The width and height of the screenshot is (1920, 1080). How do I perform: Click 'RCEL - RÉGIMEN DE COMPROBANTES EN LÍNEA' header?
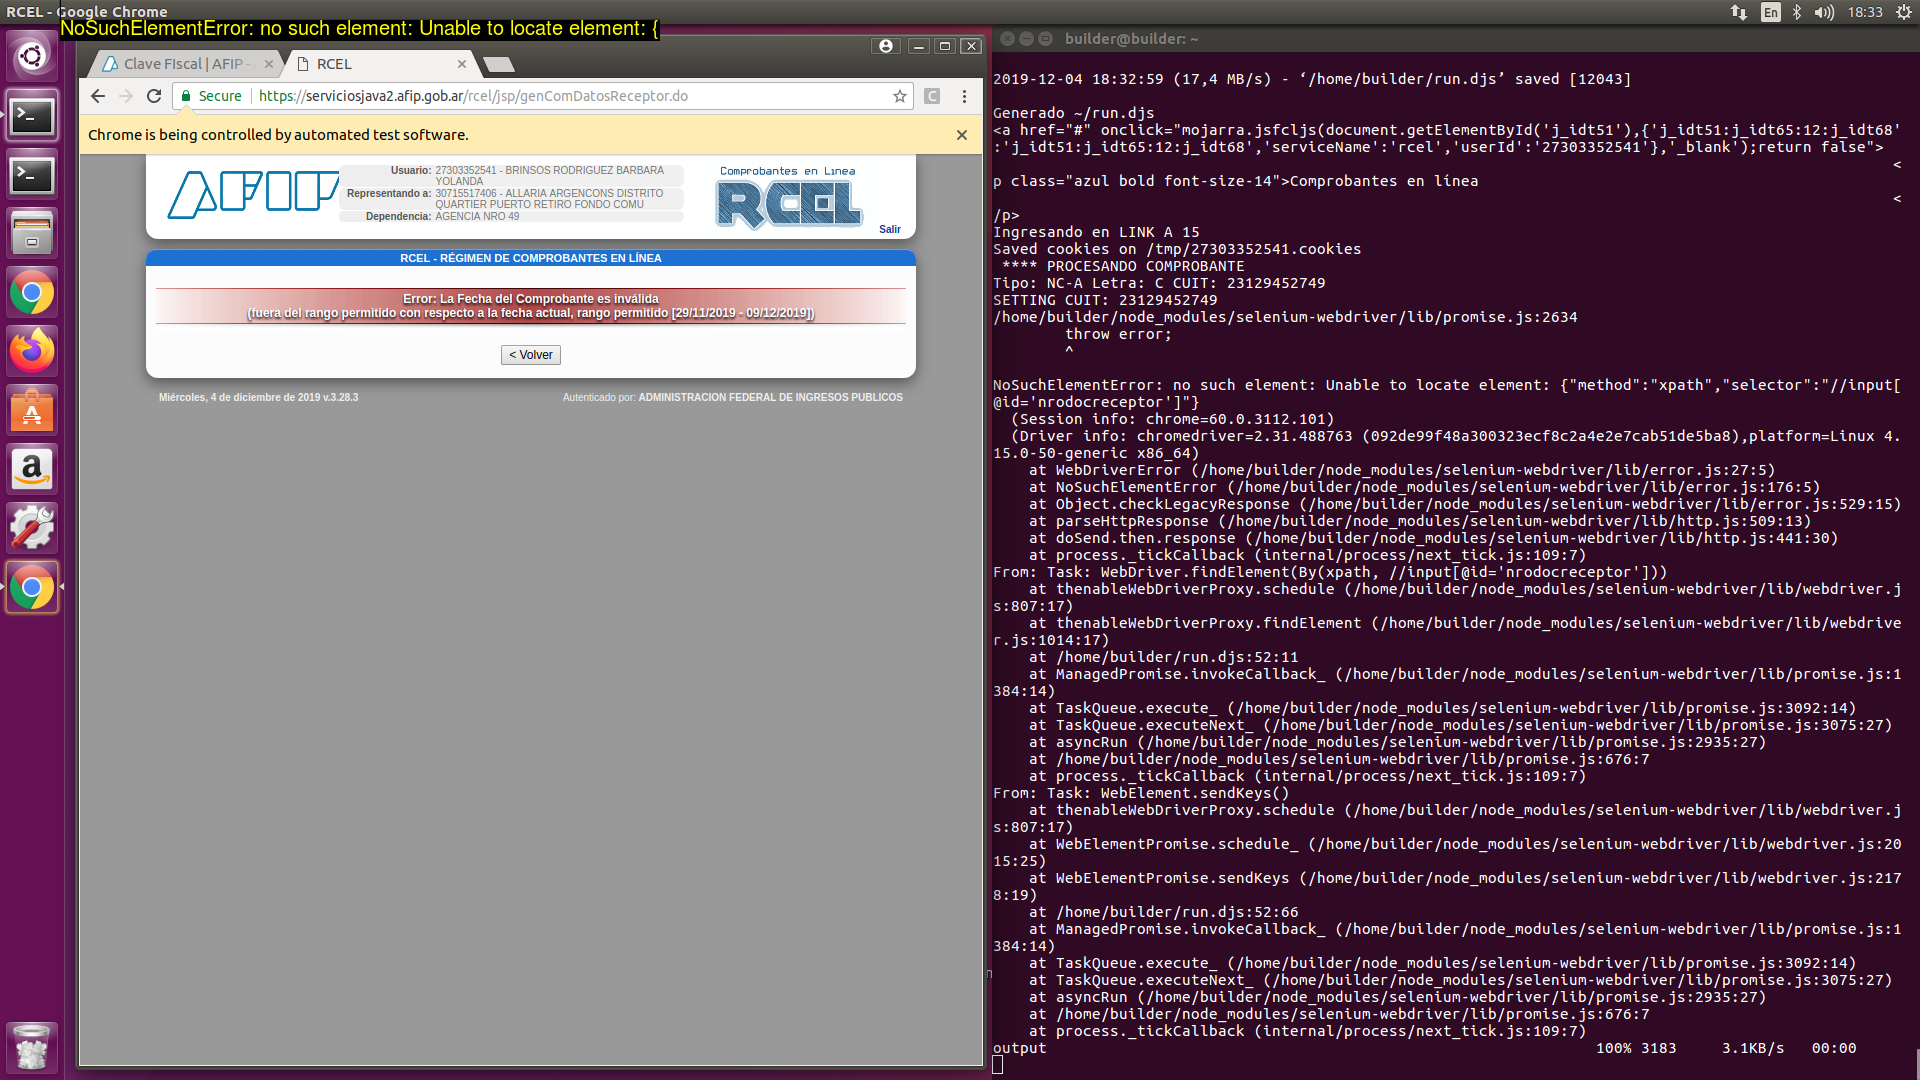[531, 258]
